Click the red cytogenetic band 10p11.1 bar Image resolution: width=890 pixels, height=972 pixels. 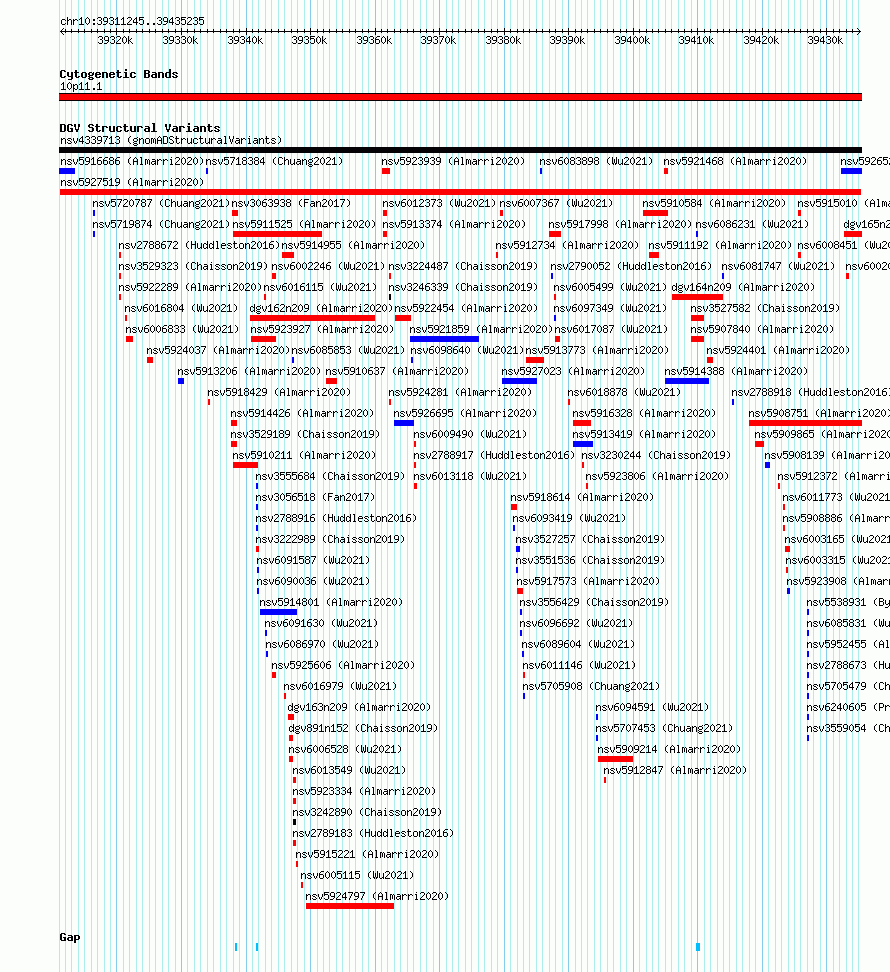pos(460,97)
